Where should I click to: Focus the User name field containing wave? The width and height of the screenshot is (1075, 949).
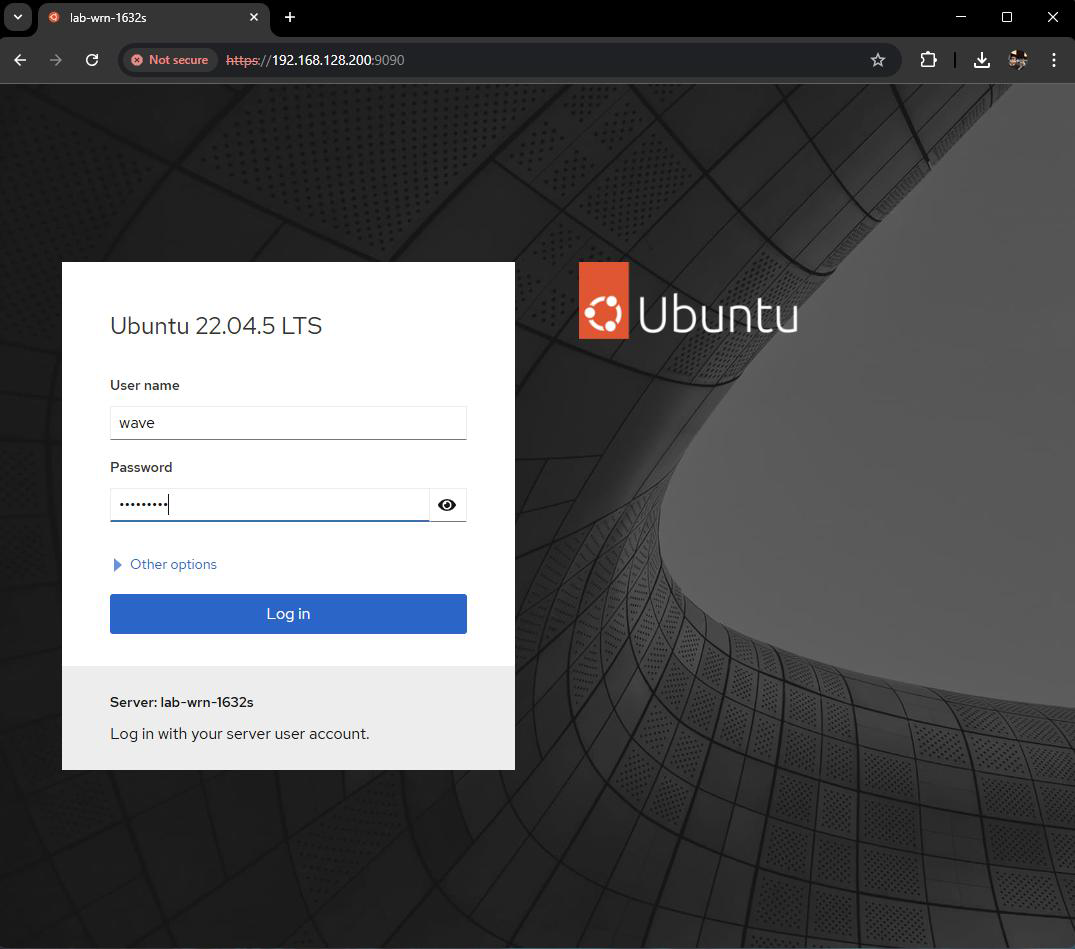tap(288, 423)
